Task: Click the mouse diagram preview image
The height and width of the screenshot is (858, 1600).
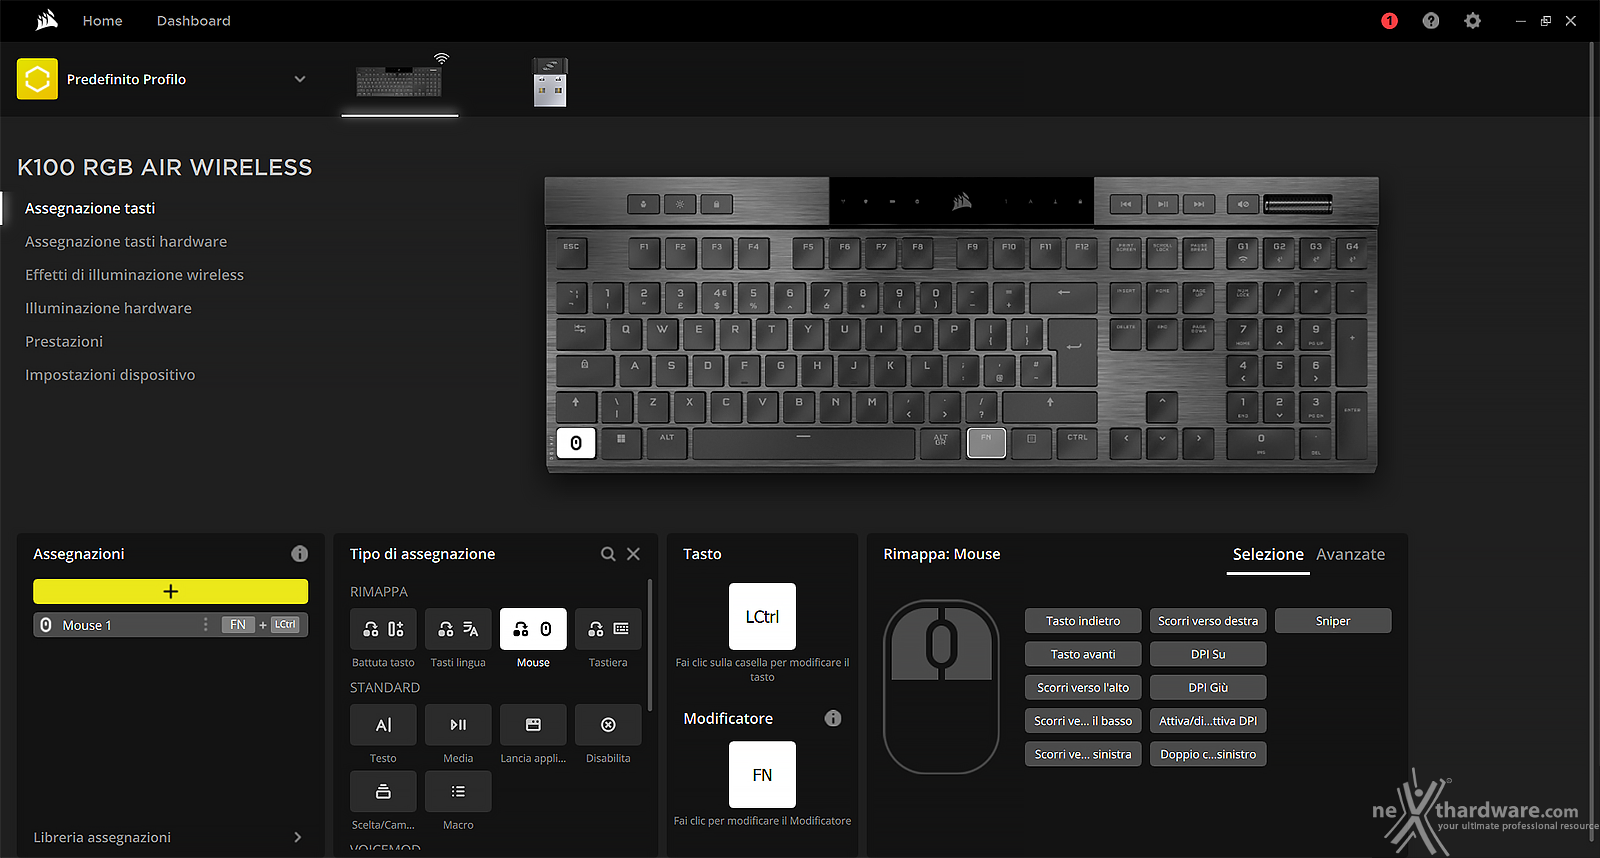Action: 941,686
